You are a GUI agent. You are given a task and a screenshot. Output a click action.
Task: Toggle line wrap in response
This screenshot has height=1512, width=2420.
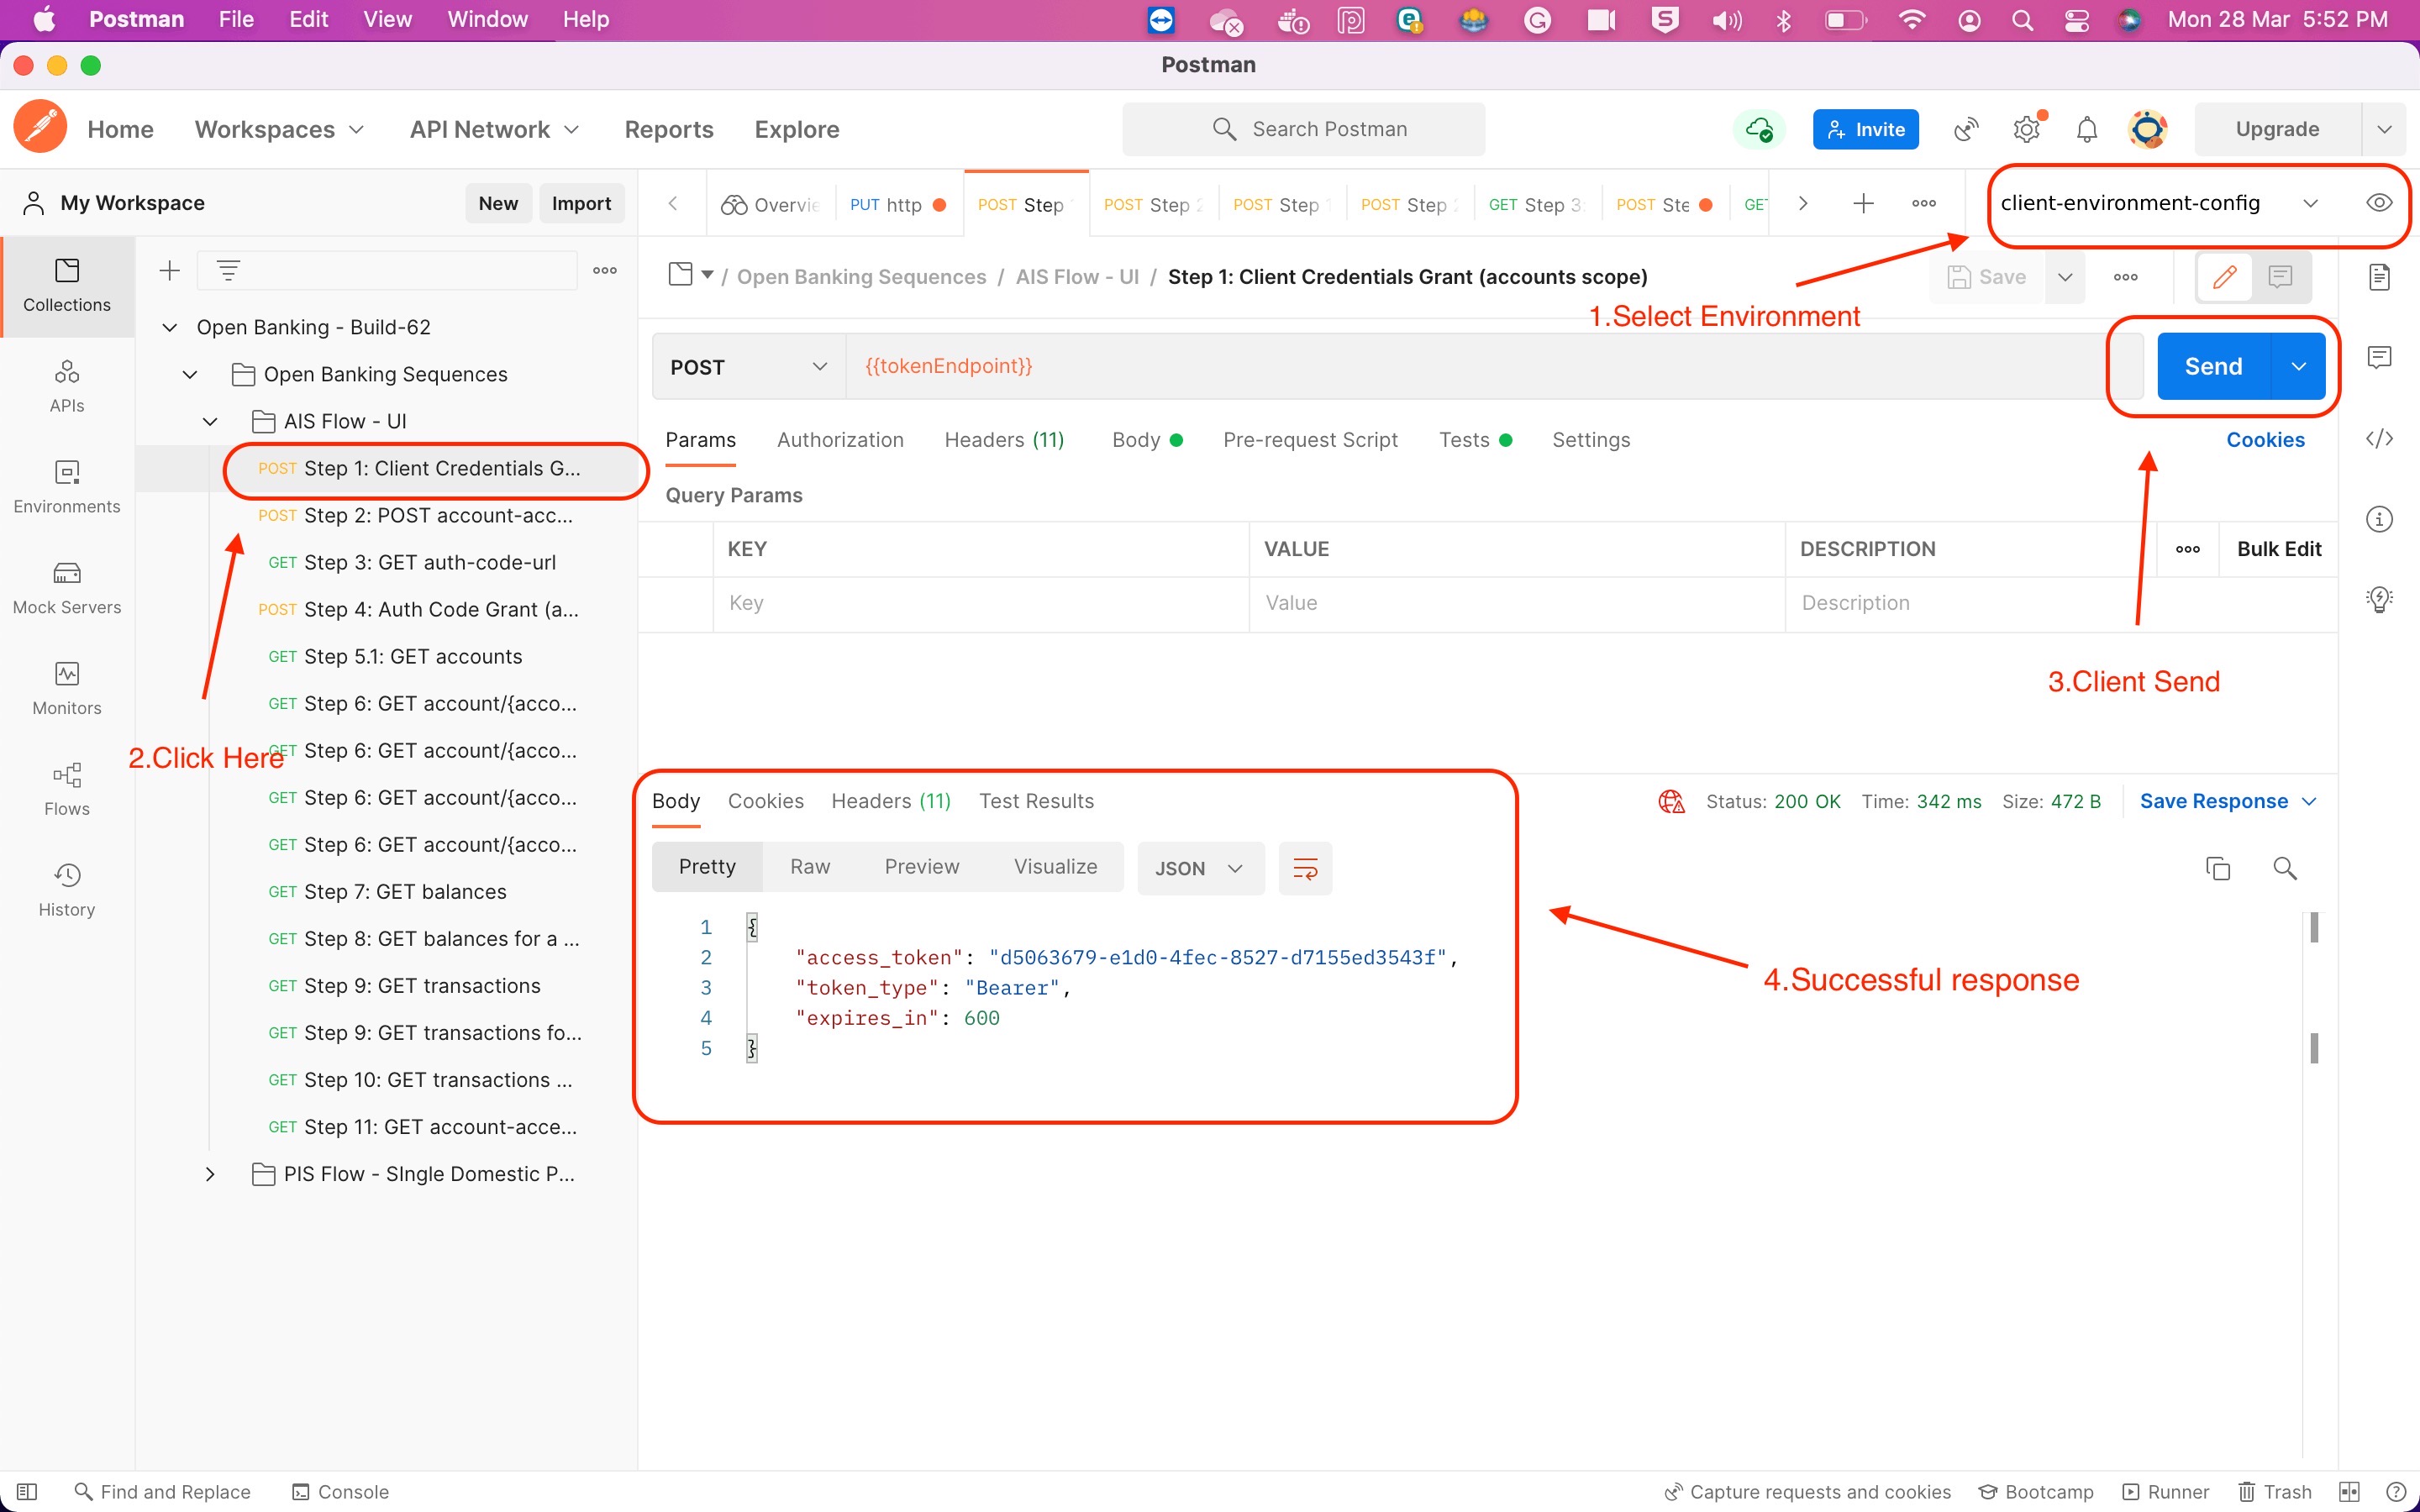pyautogui.click(x=1305, y=868)
